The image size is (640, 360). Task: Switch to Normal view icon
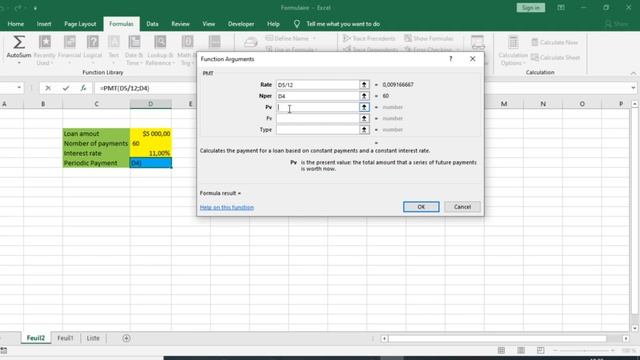[501, 350]
